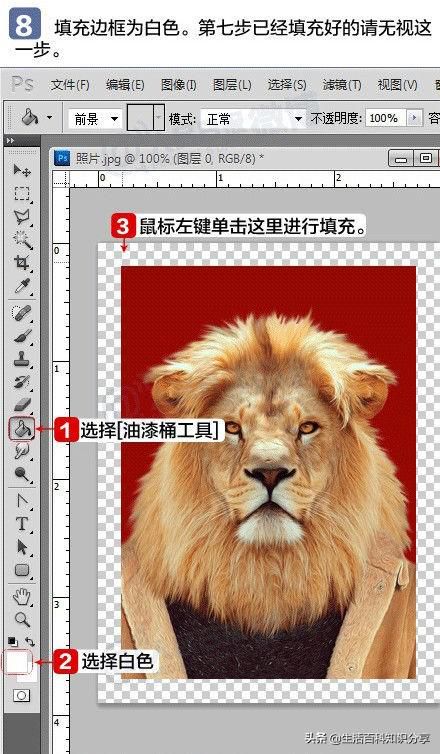This screenshot has width=440, height=754.
Task: Select the Move tool
Action: [22, 170]
